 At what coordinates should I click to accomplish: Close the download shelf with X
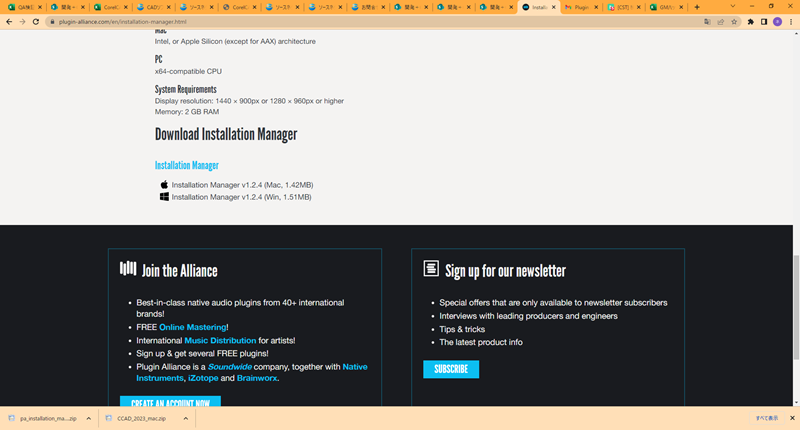pos(792,418)
